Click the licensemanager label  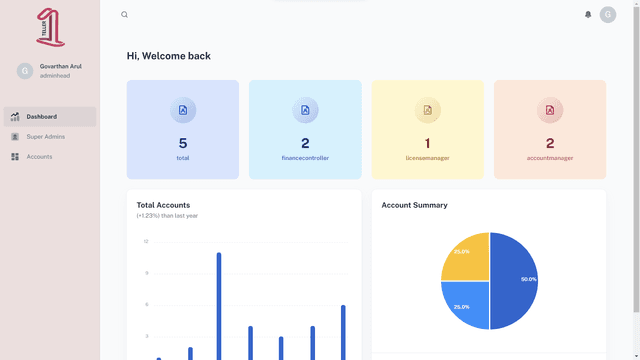point(427,158)
